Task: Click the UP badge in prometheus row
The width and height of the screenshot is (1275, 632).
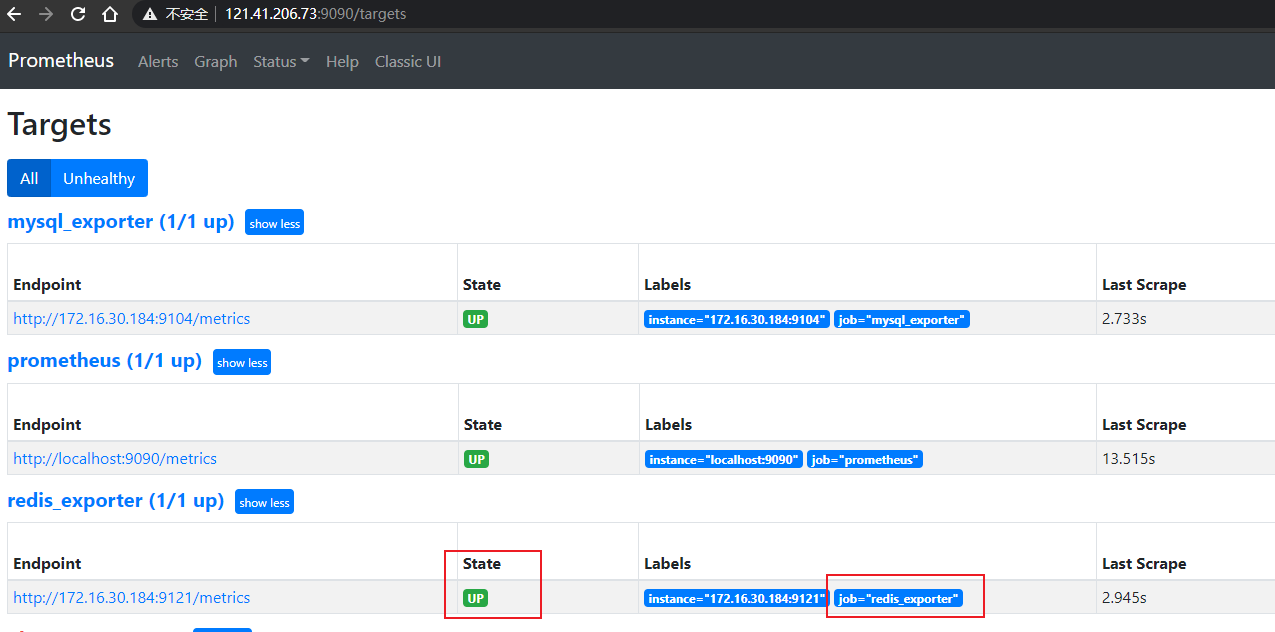Action: 476,460
